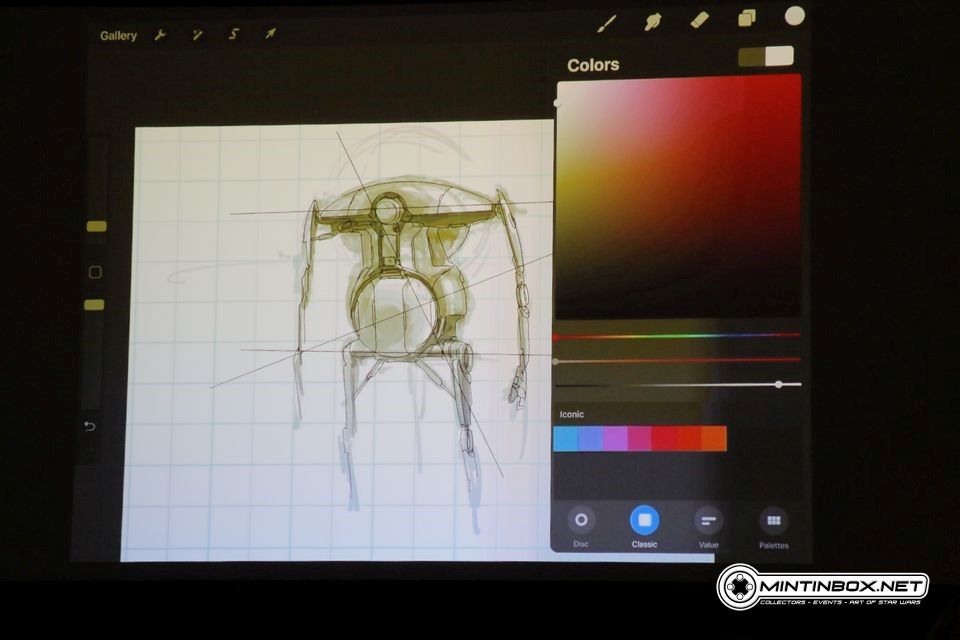
Task: Switch to the Disc color tab
Action: click(x=581, y=527)
